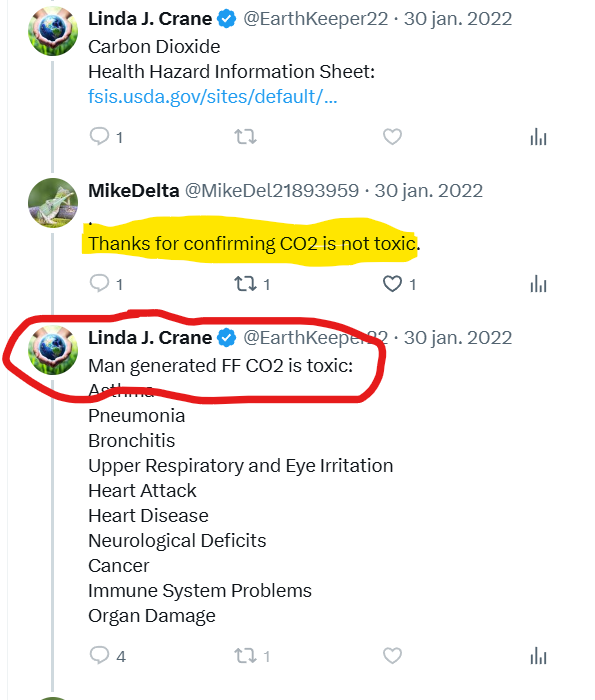595x700 pixels.
Task: Like the Carbon Dioxide Health Hazard tweet
Action: pos(392,136)
